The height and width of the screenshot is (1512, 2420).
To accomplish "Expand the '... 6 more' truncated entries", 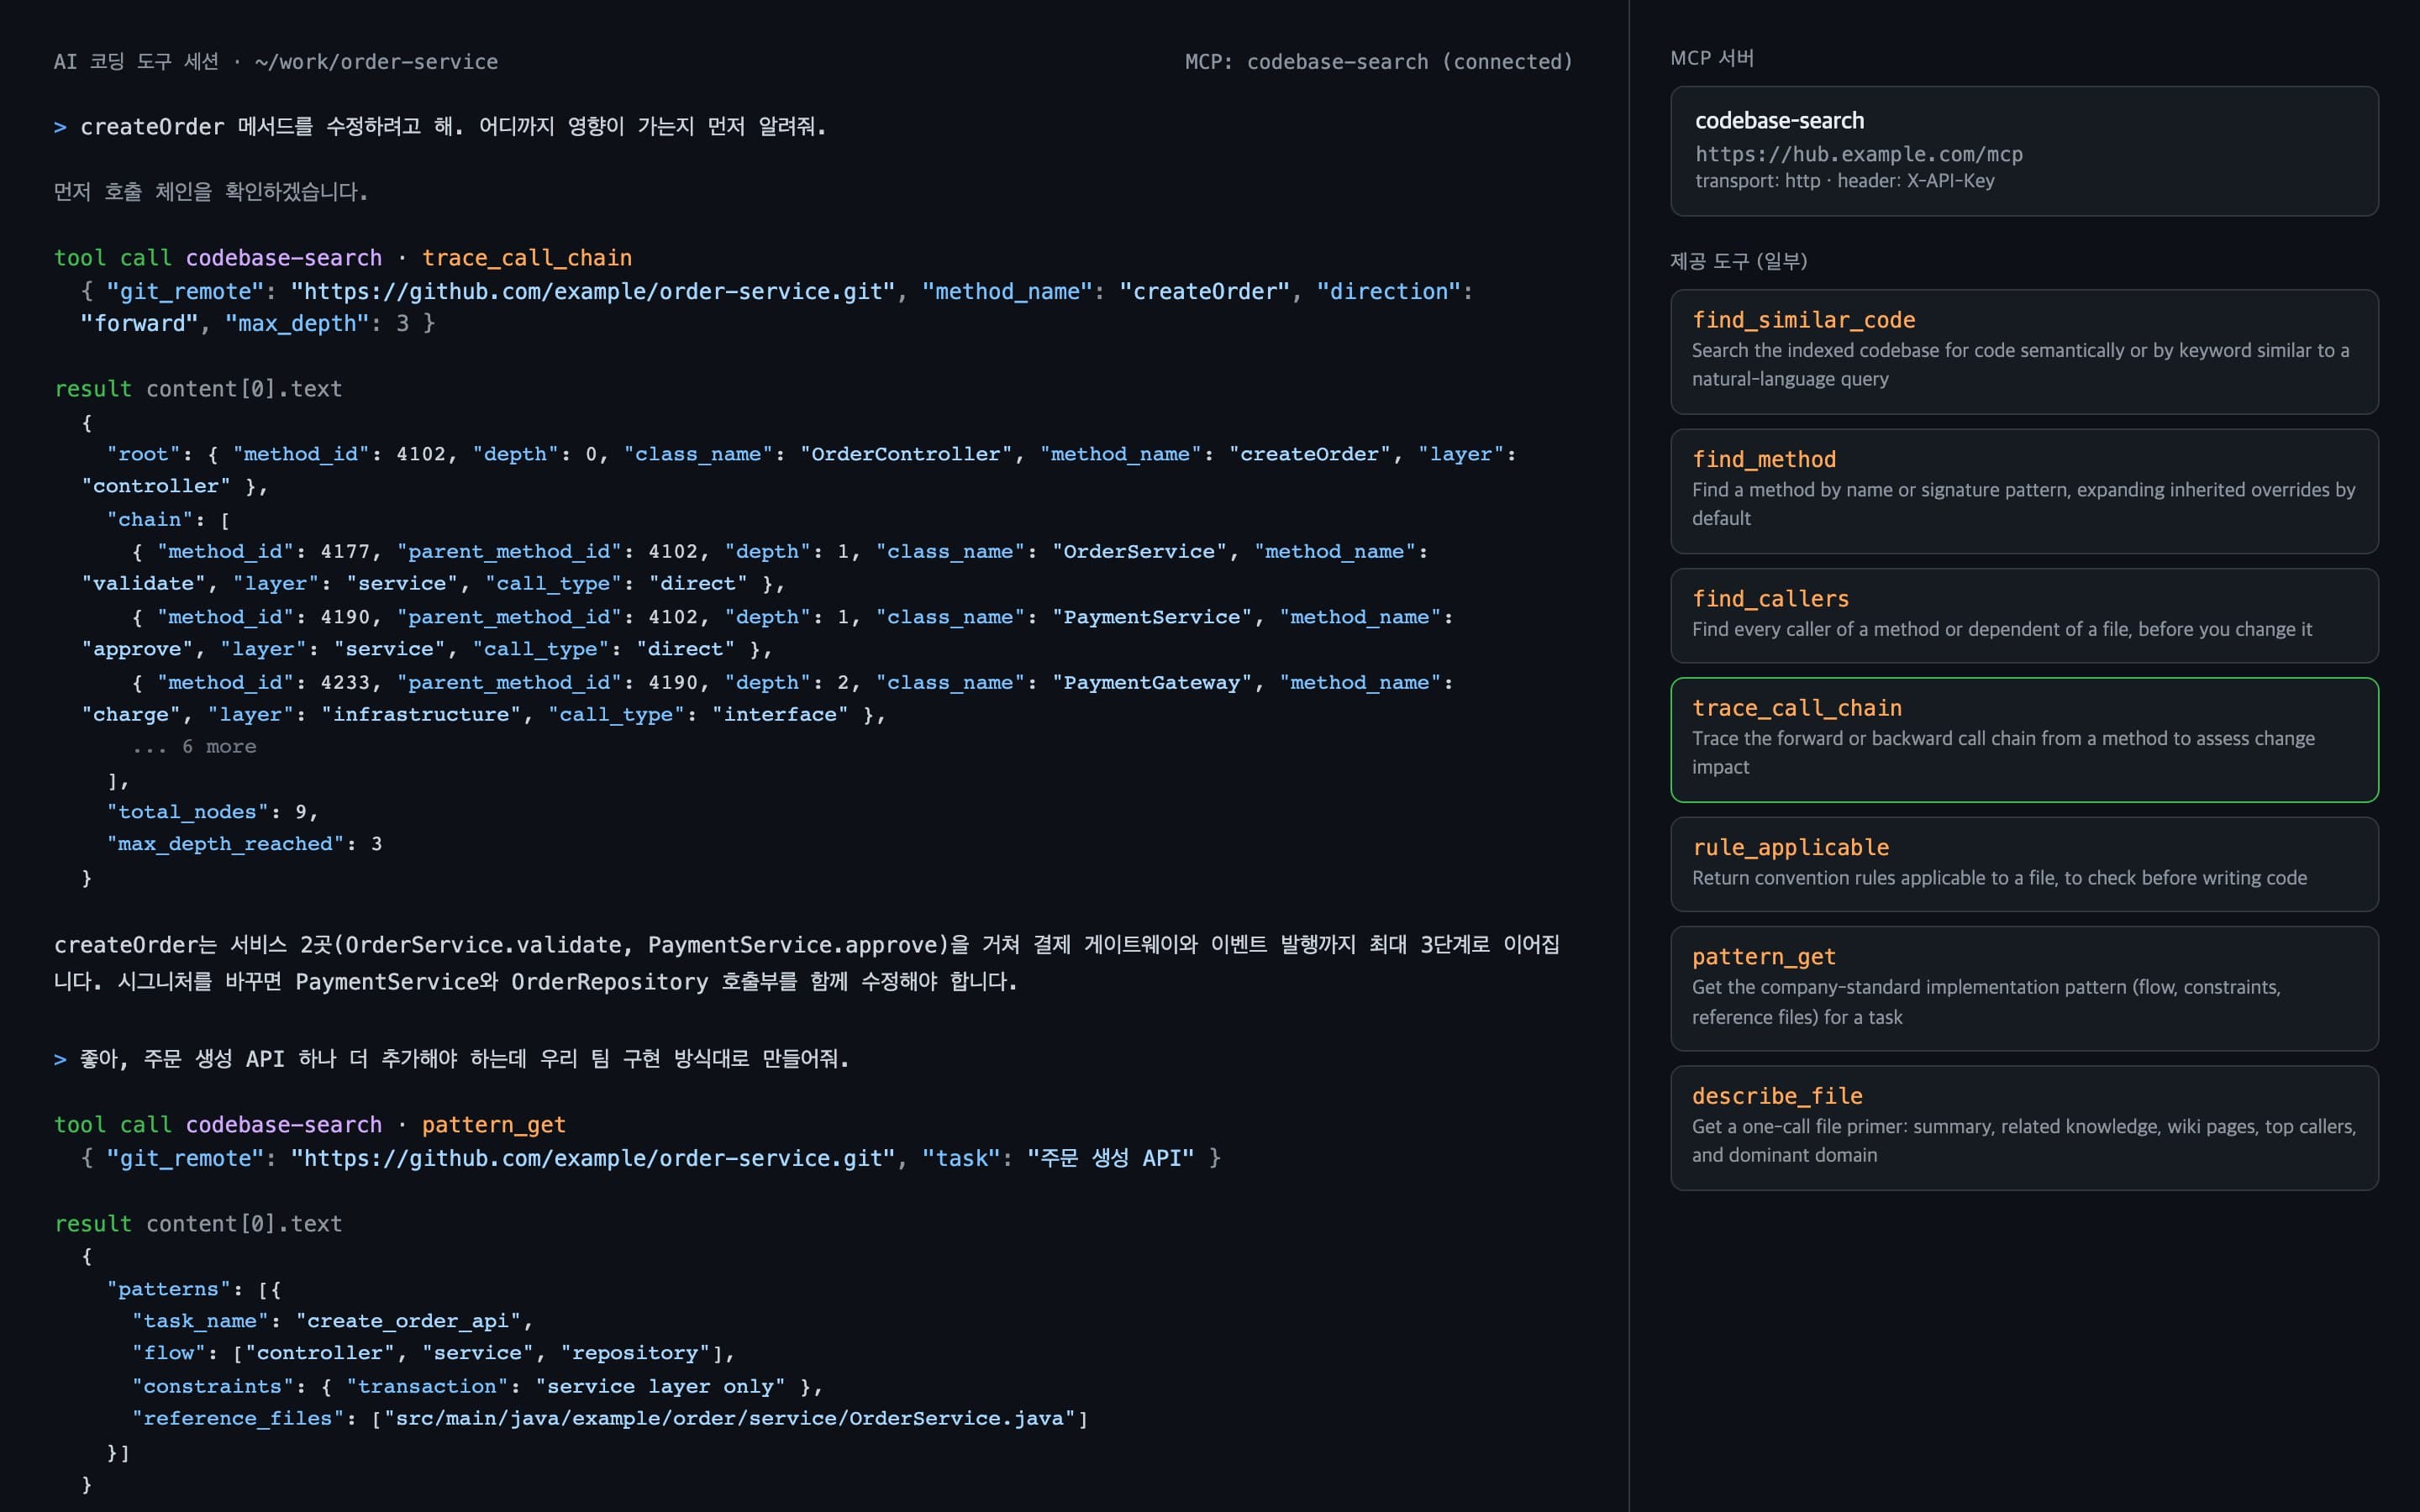I will [x=194, y=747].
